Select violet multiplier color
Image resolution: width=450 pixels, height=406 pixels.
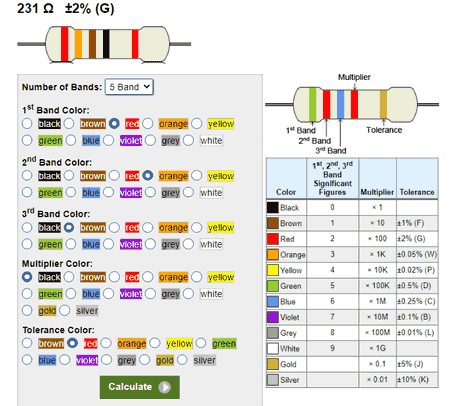coord(108,294)
